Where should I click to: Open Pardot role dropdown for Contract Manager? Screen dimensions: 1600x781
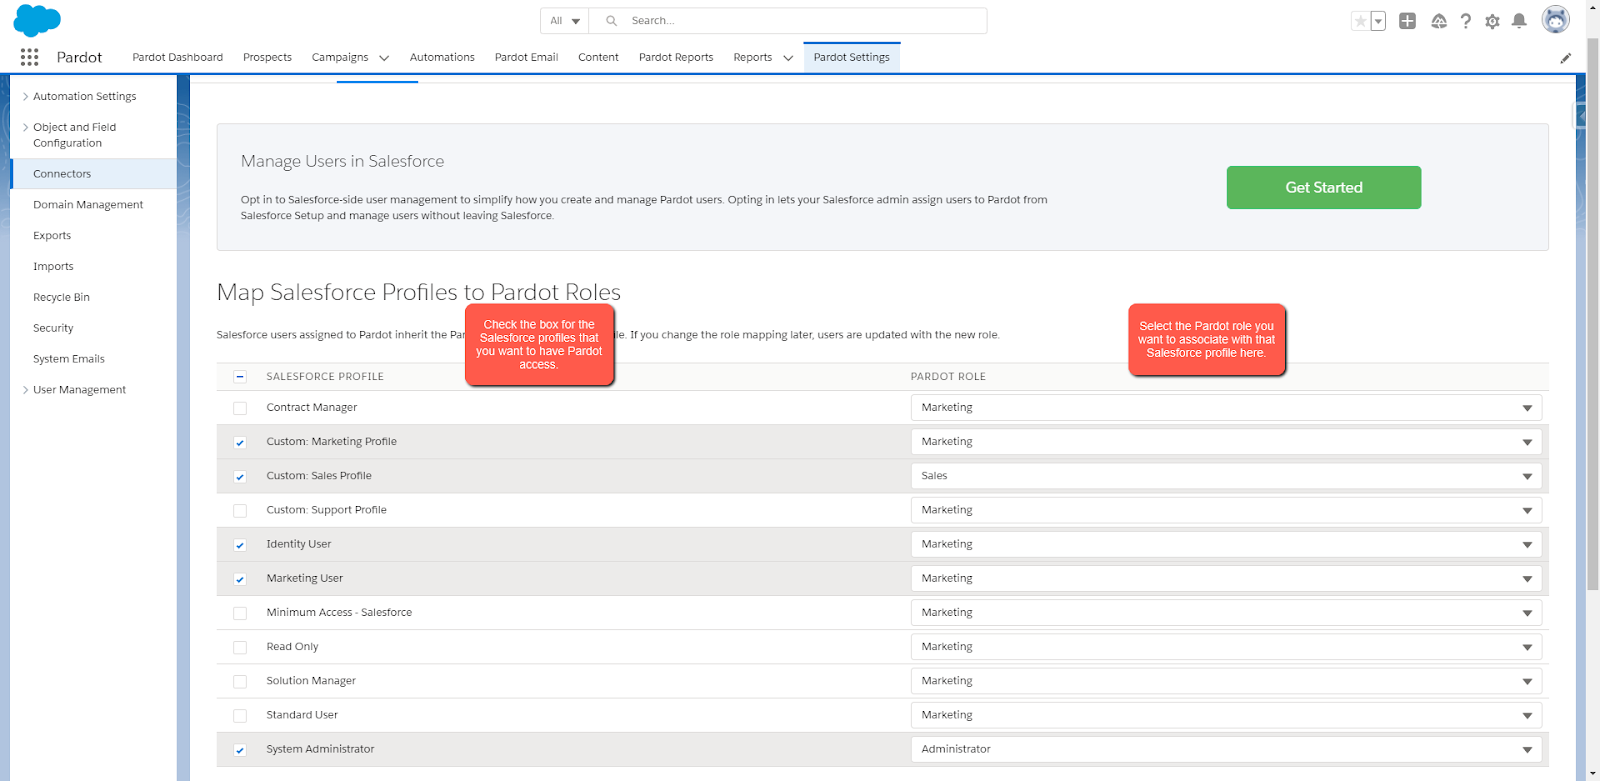(1226, 407)
